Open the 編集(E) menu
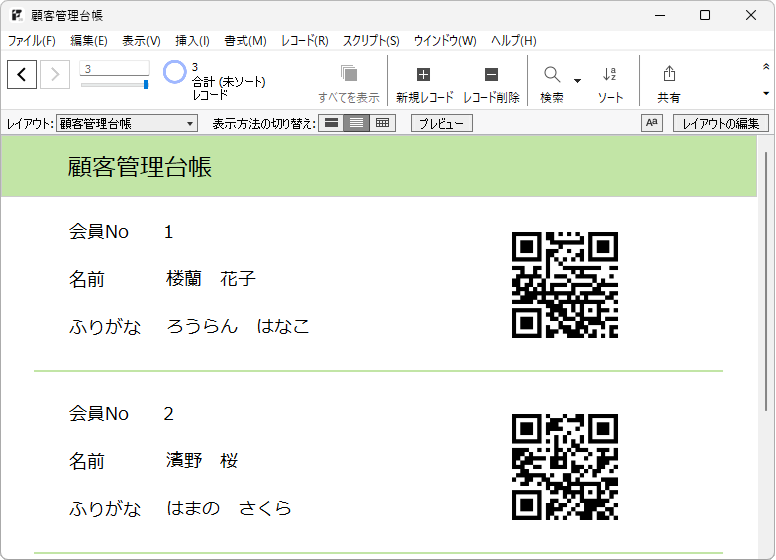Screen dimensions: 776x560 pyautogui.click(x=89, y=41)
